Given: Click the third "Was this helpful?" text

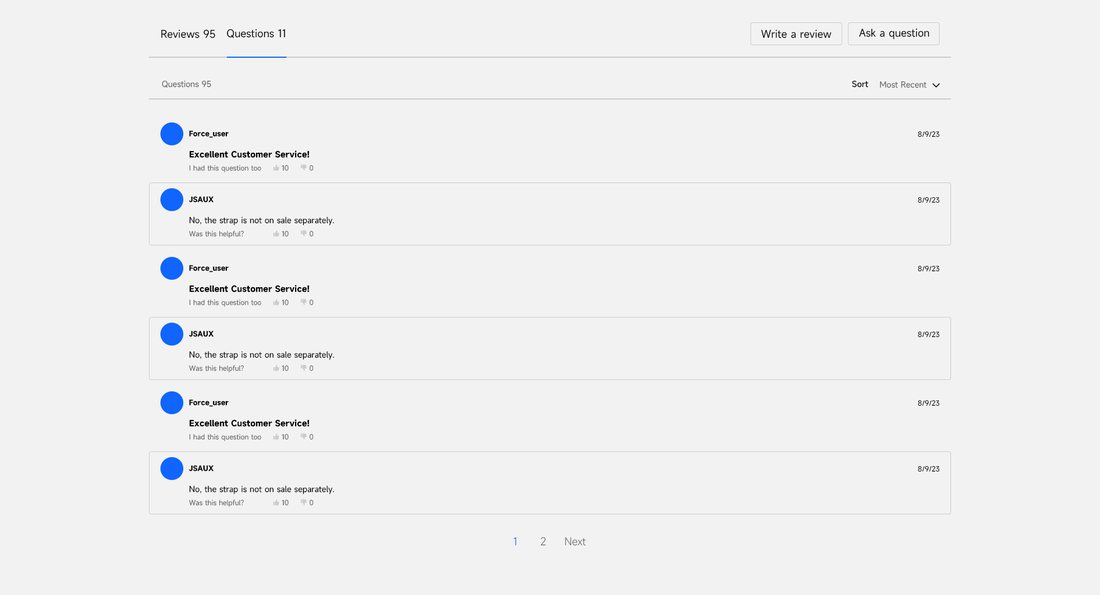Looking at the screenshot, I should pos(216,503).
